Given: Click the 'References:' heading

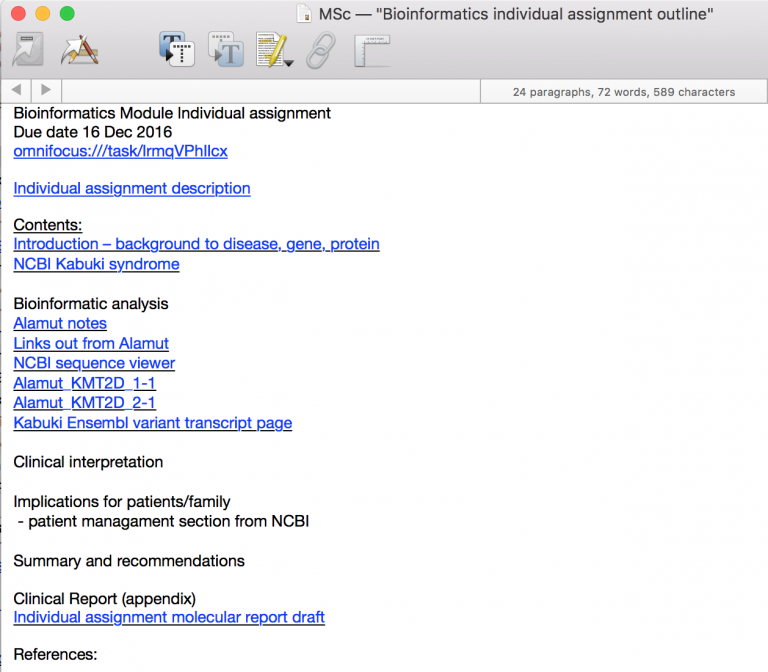Looking at the screenshot, I should [x=55, y=654].
